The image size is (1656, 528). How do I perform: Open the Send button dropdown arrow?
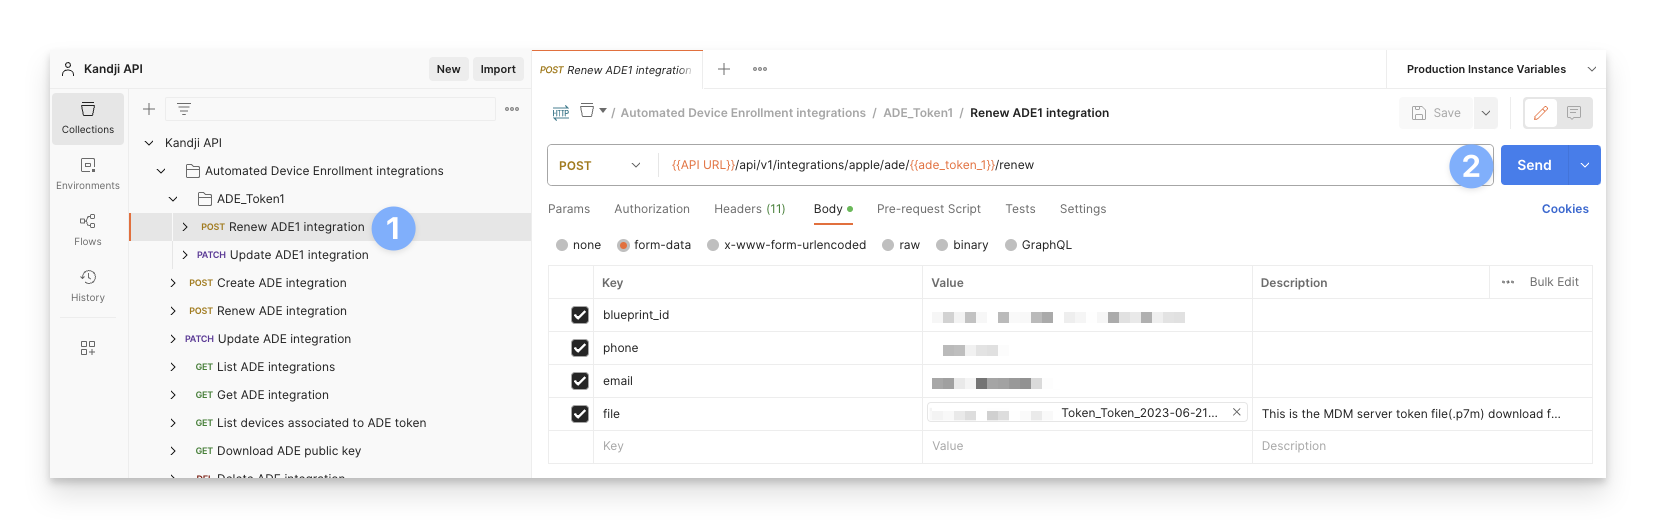tap(1585, 165)
